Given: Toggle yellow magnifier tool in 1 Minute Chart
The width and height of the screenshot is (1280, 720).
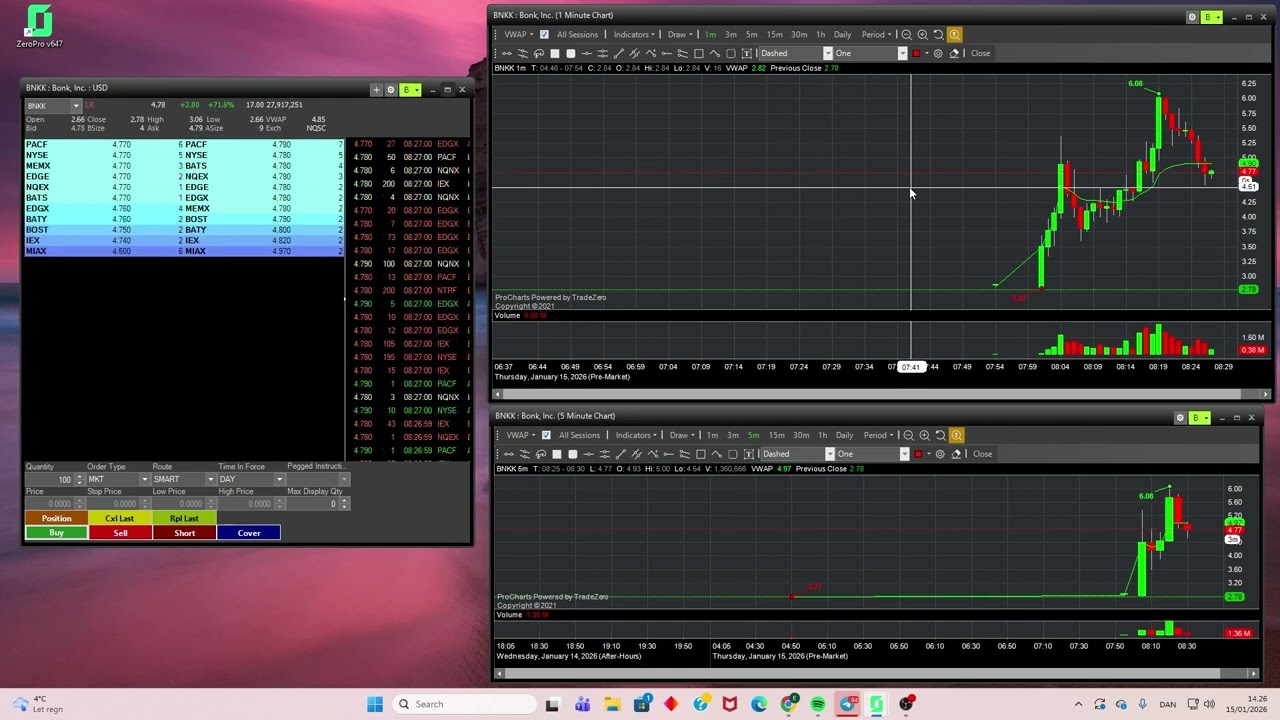Looking at the screenshot, I should (x=955, y=35).
